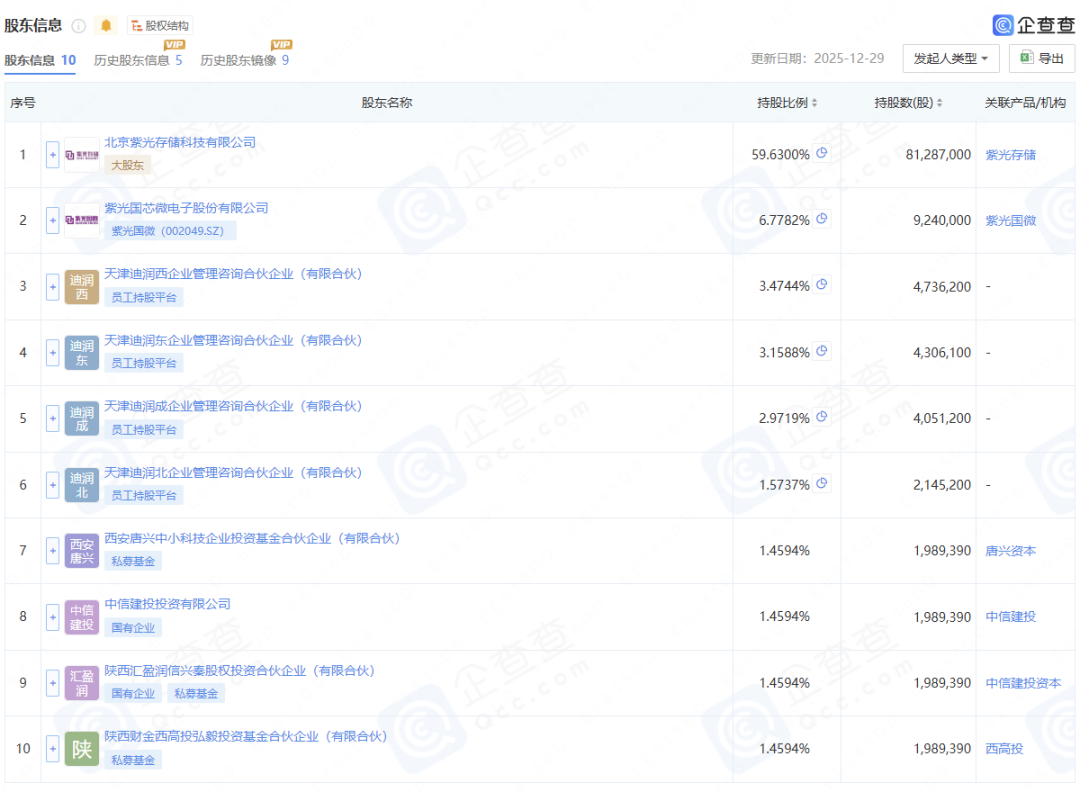Expand row 10 陕西财金西高投 plus button

tap(52, 749)
